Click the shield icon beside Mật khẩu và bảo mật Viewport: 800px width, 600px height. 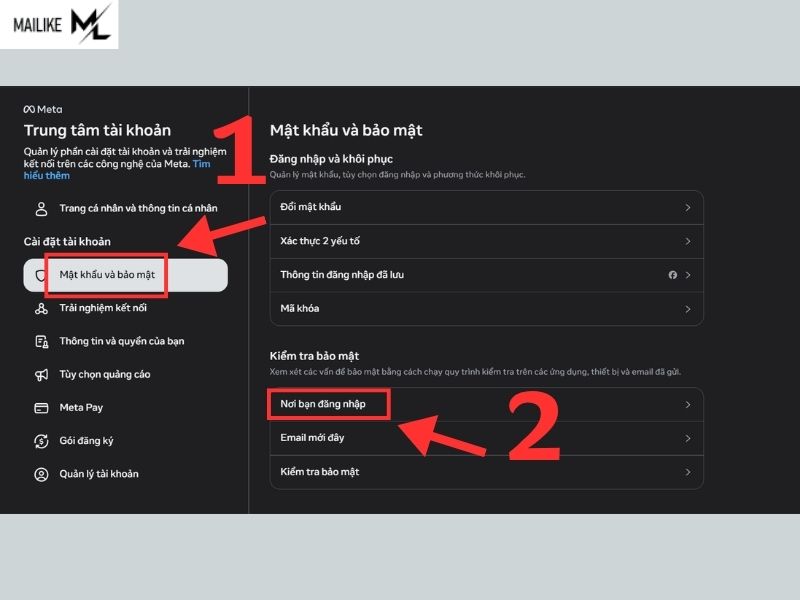(41, 276)
